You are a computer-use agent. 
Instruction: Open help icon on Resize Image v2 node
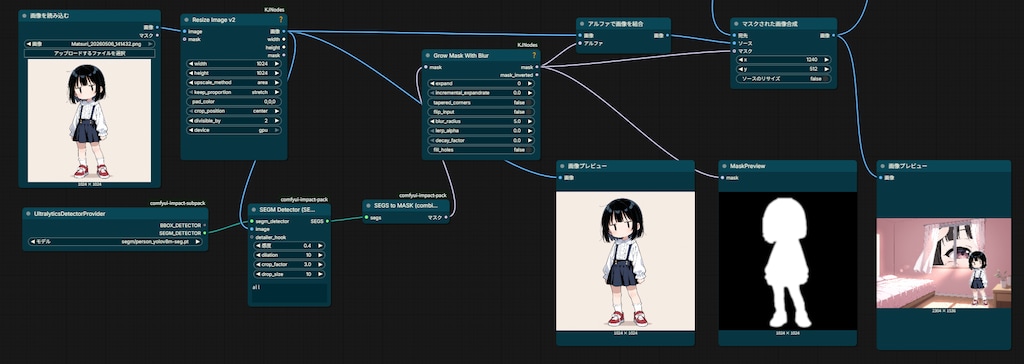(x=281, y=20)
